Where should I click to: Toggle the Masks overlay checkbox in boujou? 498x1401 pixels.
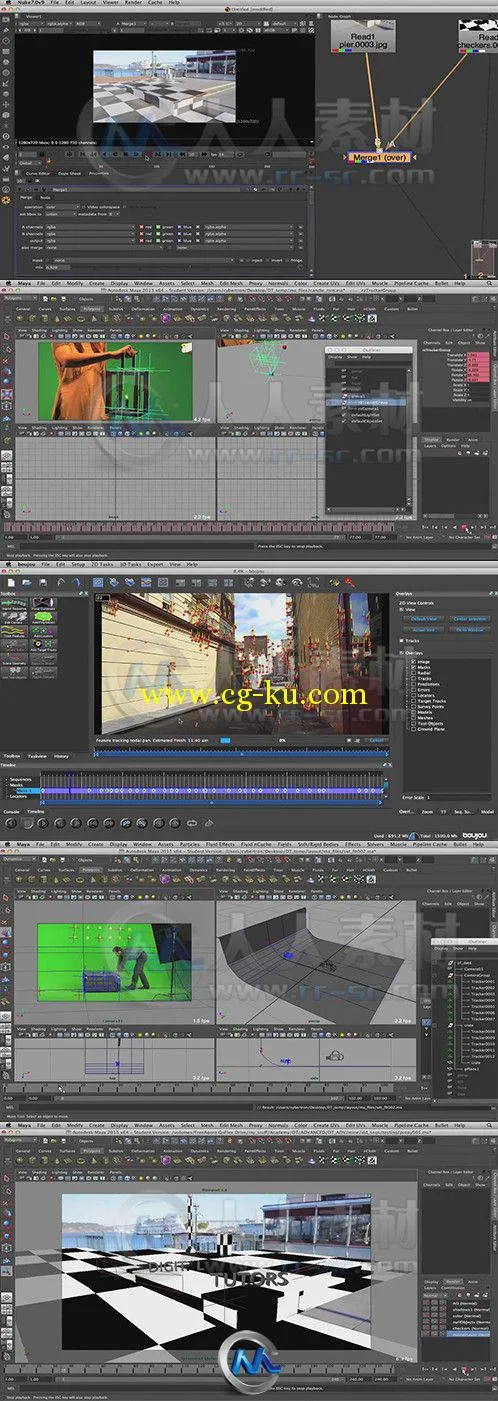coord(413,668)
